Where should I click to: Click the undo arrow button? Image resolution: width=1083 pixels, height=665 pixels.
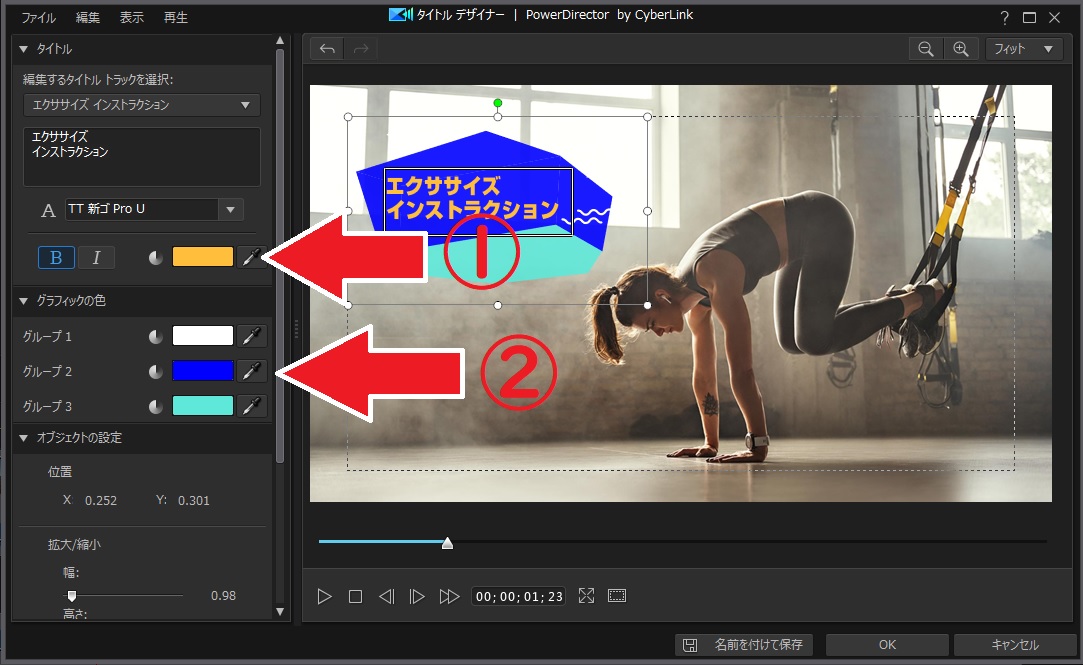tap(327, 49)
